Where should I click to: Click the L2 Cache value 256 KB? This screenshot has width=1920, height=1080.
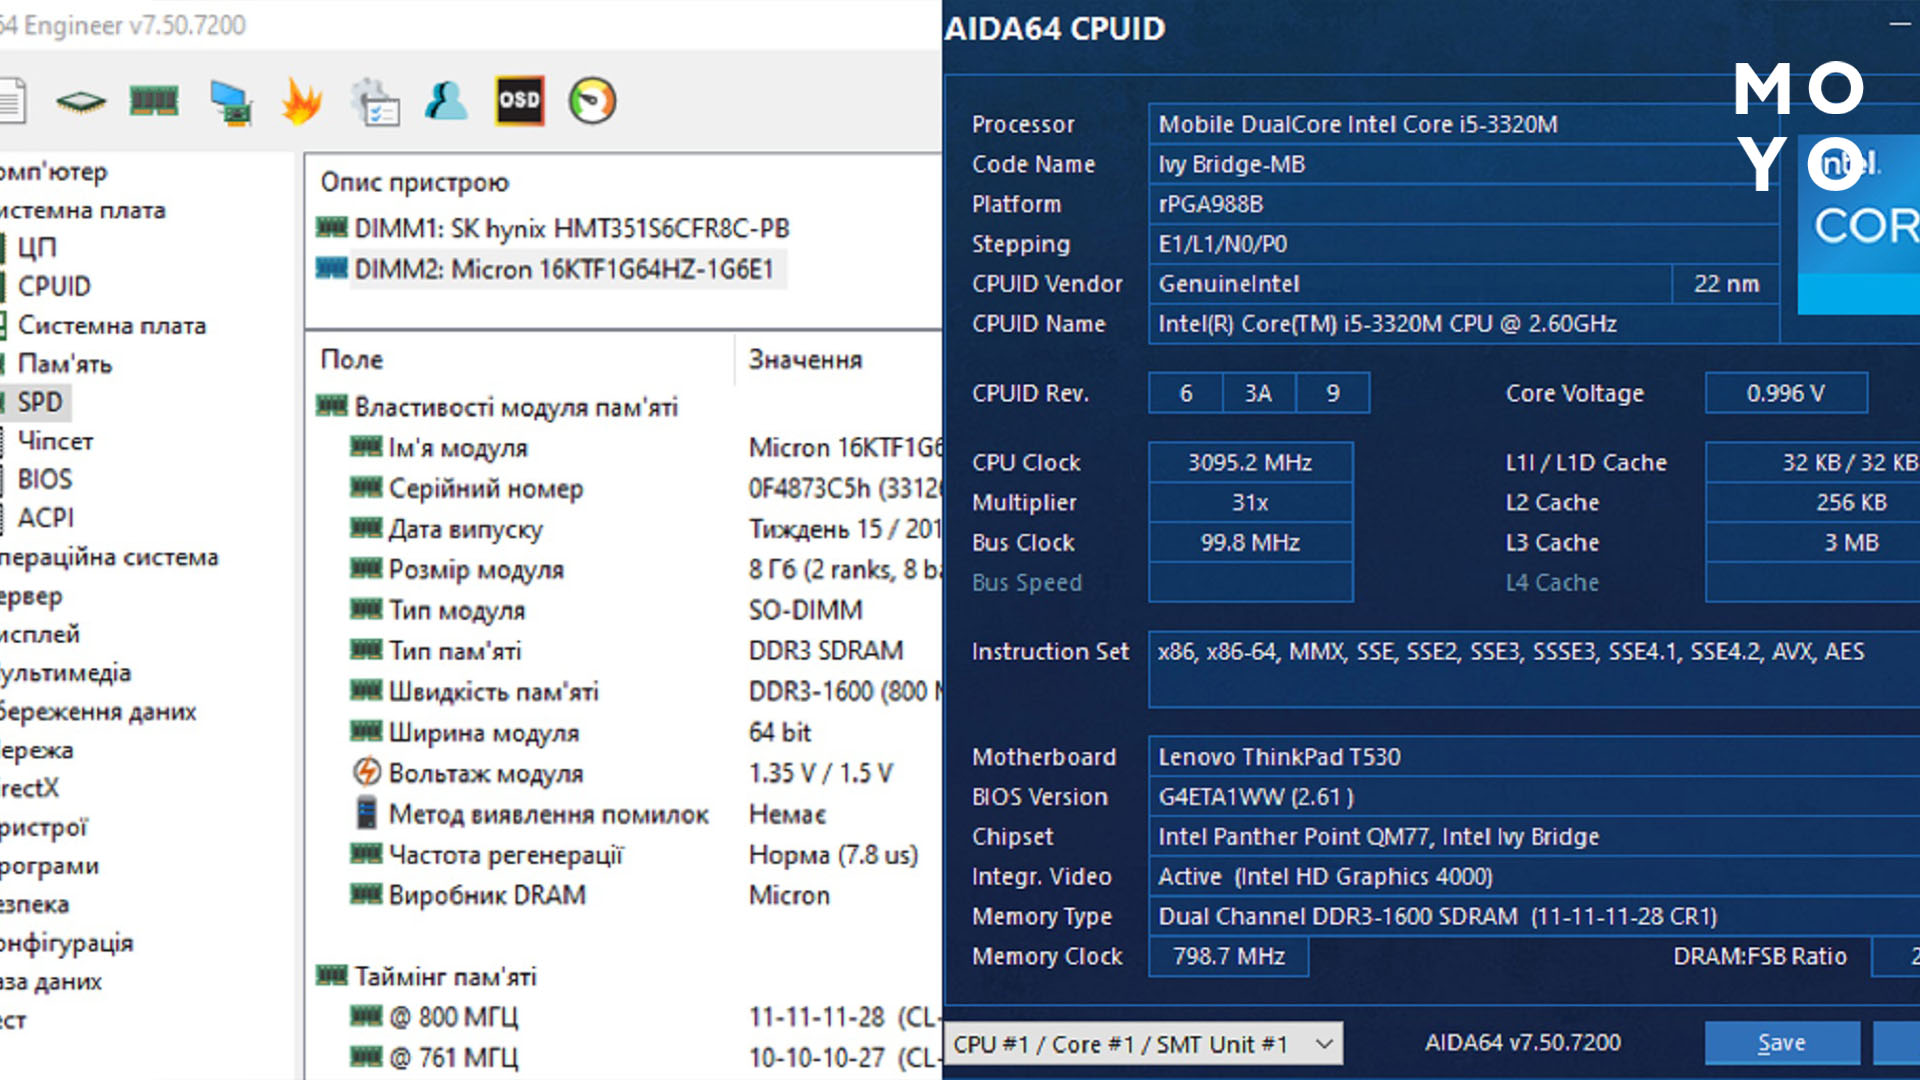point(1813,502)
